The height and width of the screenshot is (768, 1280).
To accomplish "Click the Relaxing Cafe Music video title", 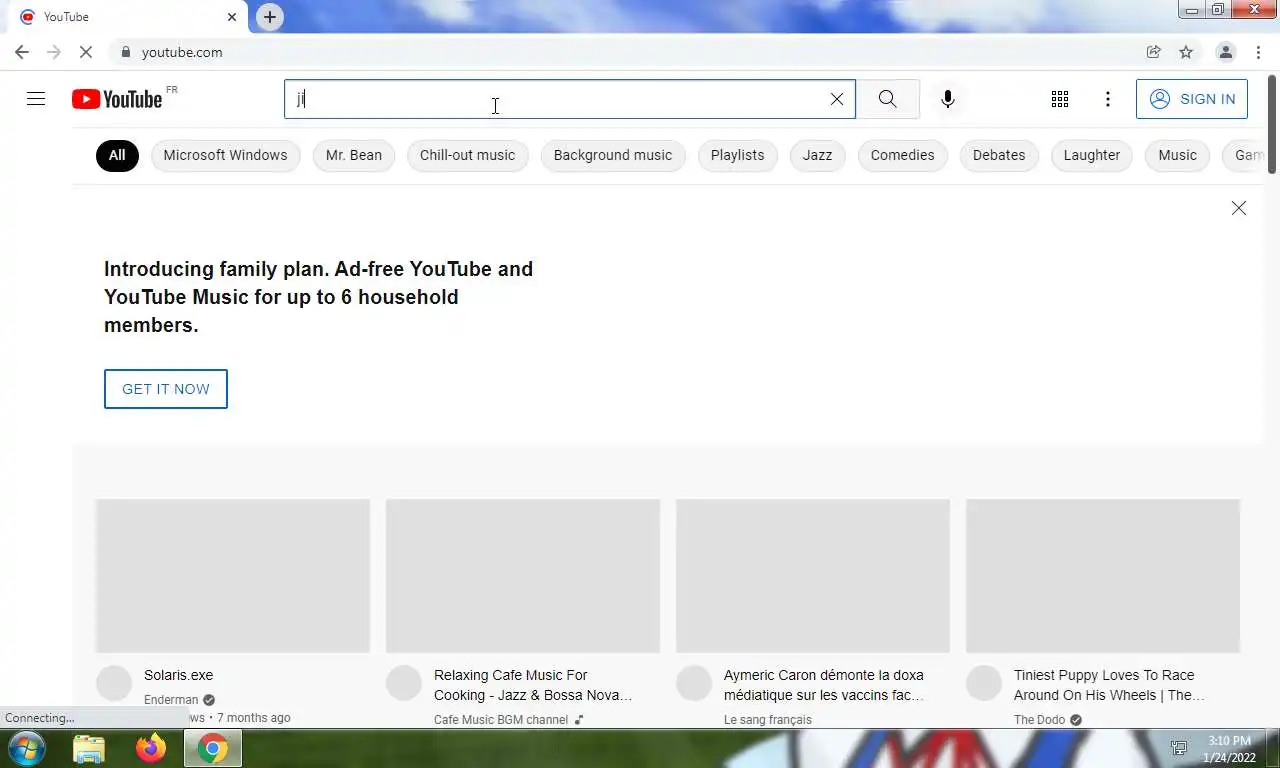I will tap(533, 685).
